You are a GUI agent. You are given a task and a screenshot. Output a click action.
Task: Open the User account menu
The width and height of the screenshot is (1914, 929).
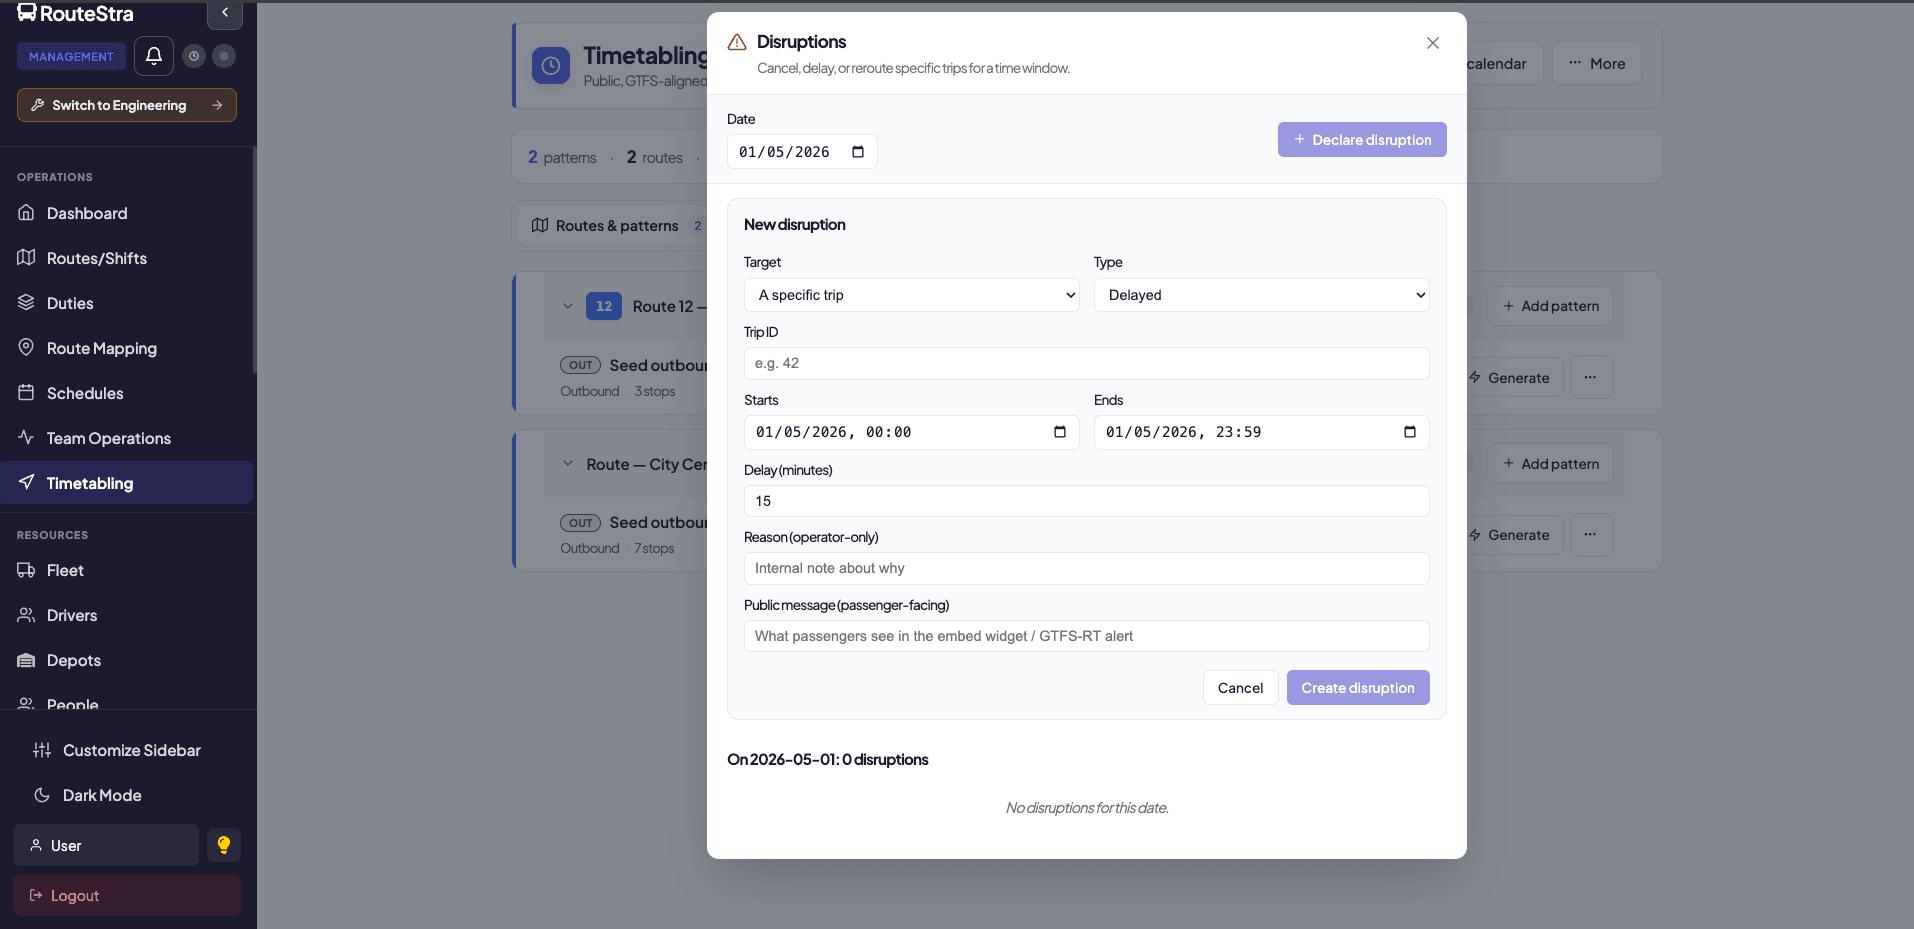click(106, 845)
